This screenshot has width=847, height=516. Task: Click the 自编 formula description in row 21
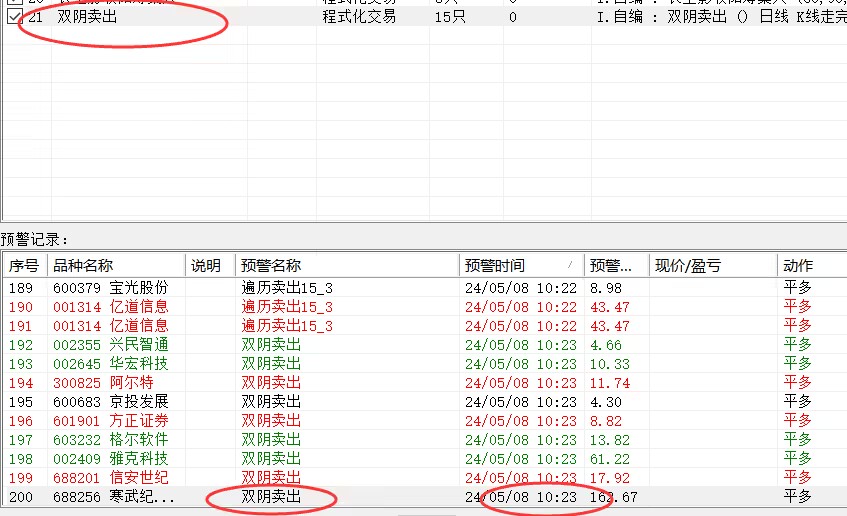[x=722, y=17]
